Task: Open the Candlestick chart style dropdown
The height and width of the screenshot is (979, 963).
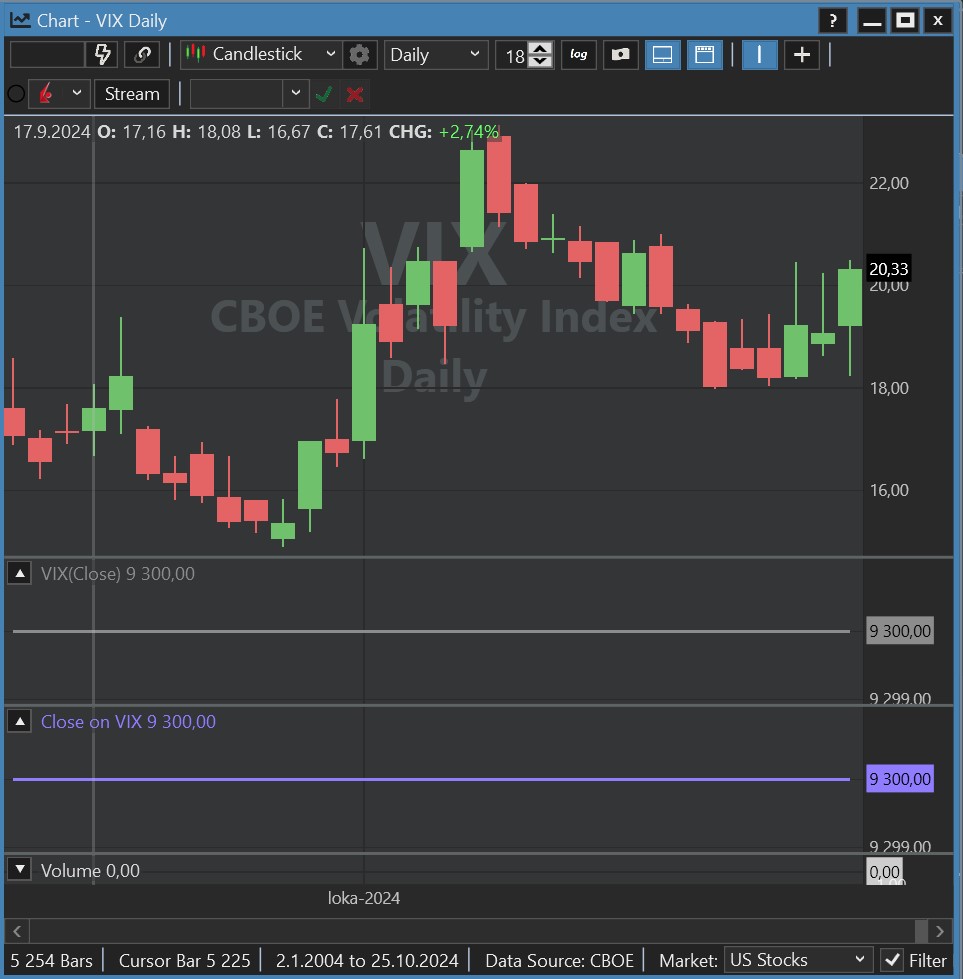Action: [261, 55]
